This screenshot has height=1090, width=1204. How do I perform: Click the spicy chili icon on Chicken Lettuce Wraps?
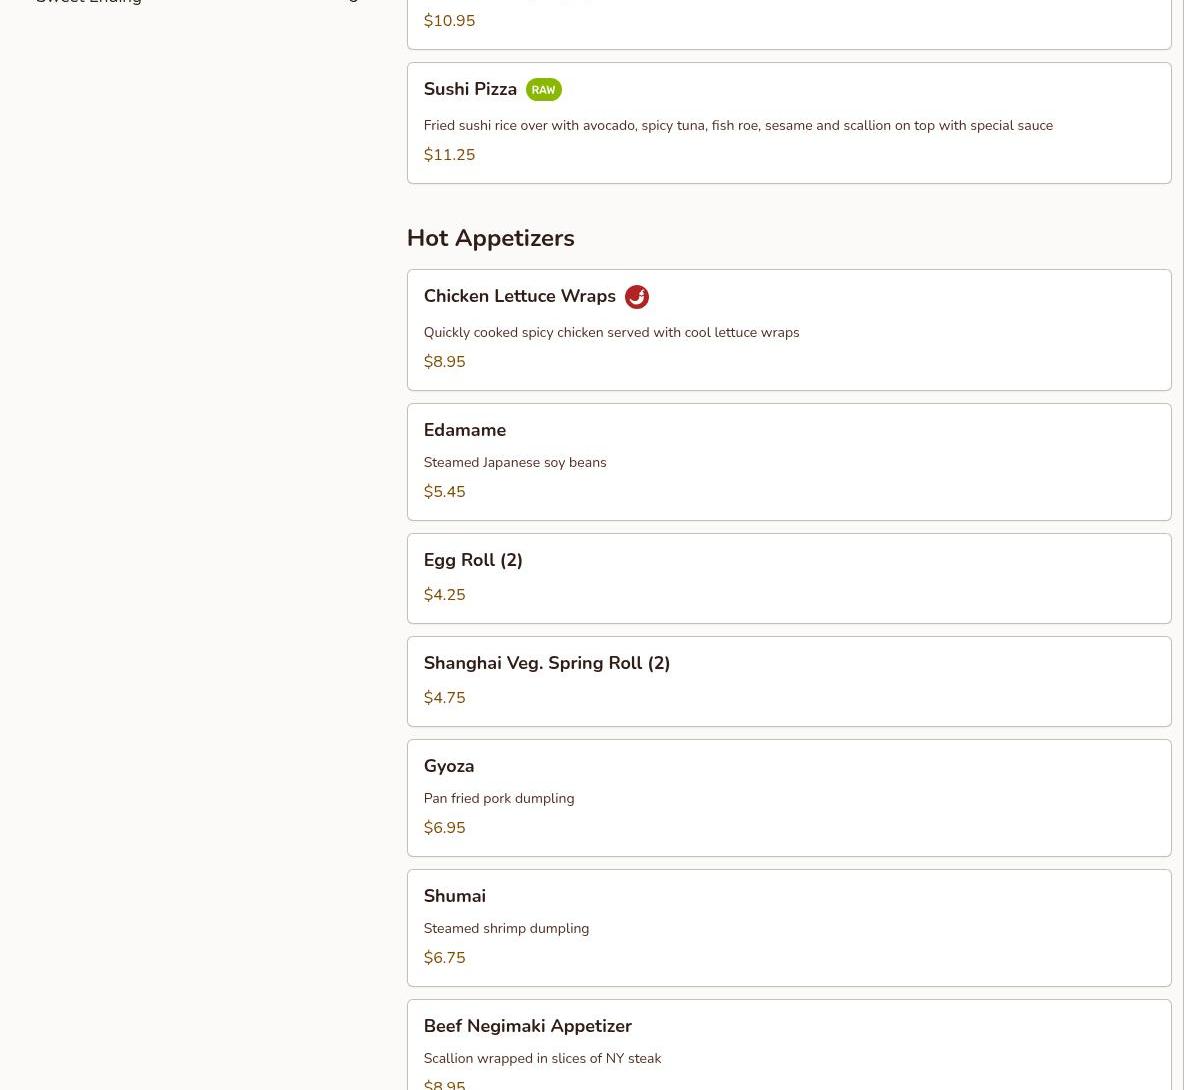click(636, 297)
